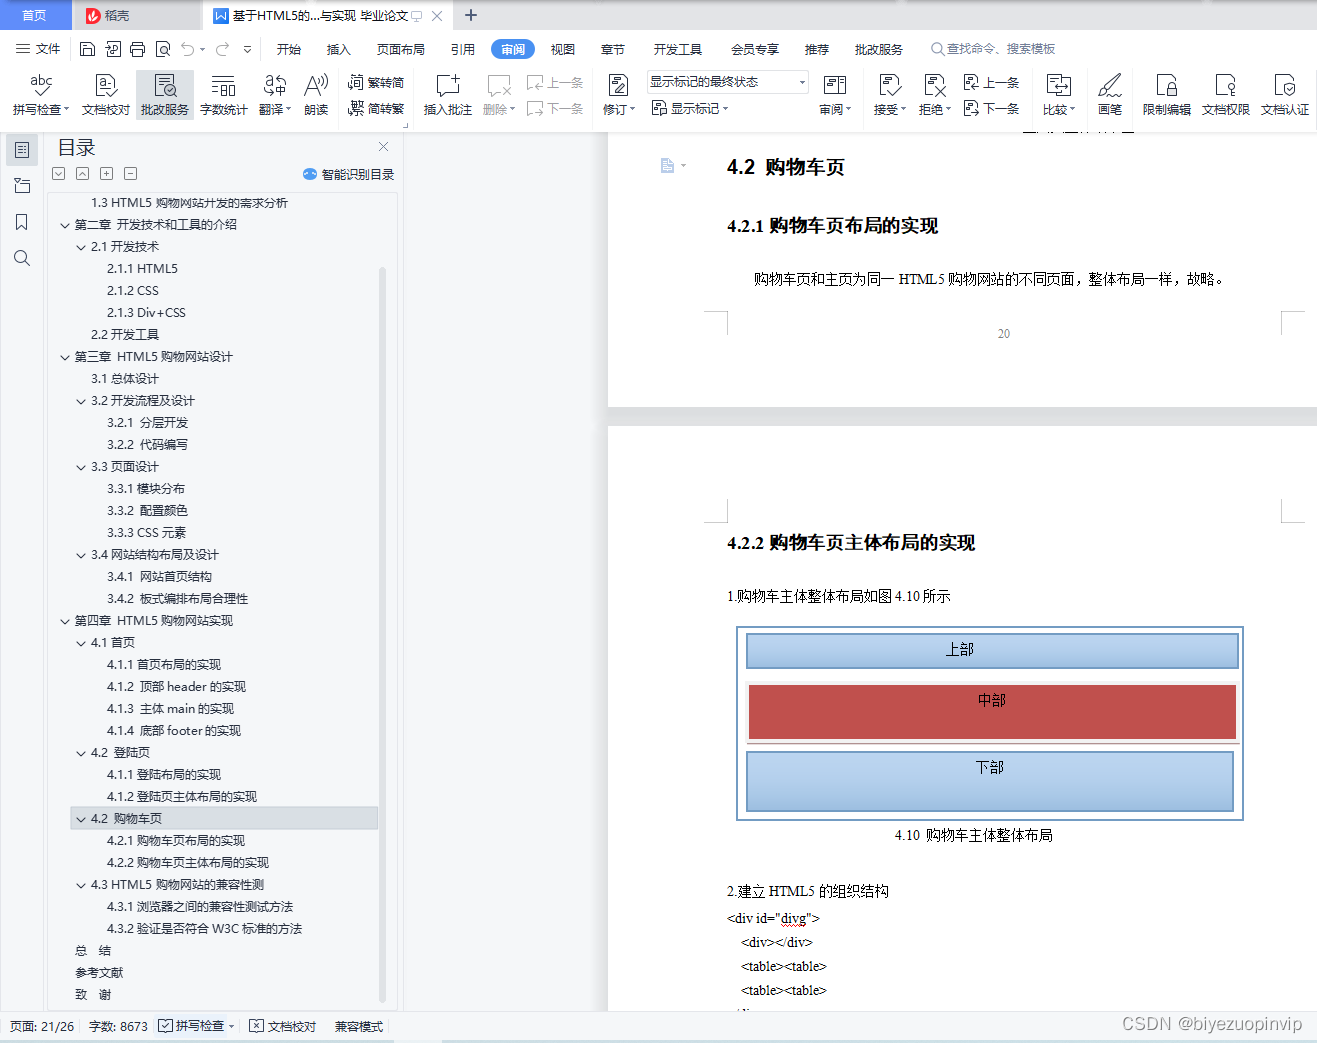Viewport: 1317px width, 1043px height.
Task: Open the search icon in left sidebar
Action: (22, 258)
